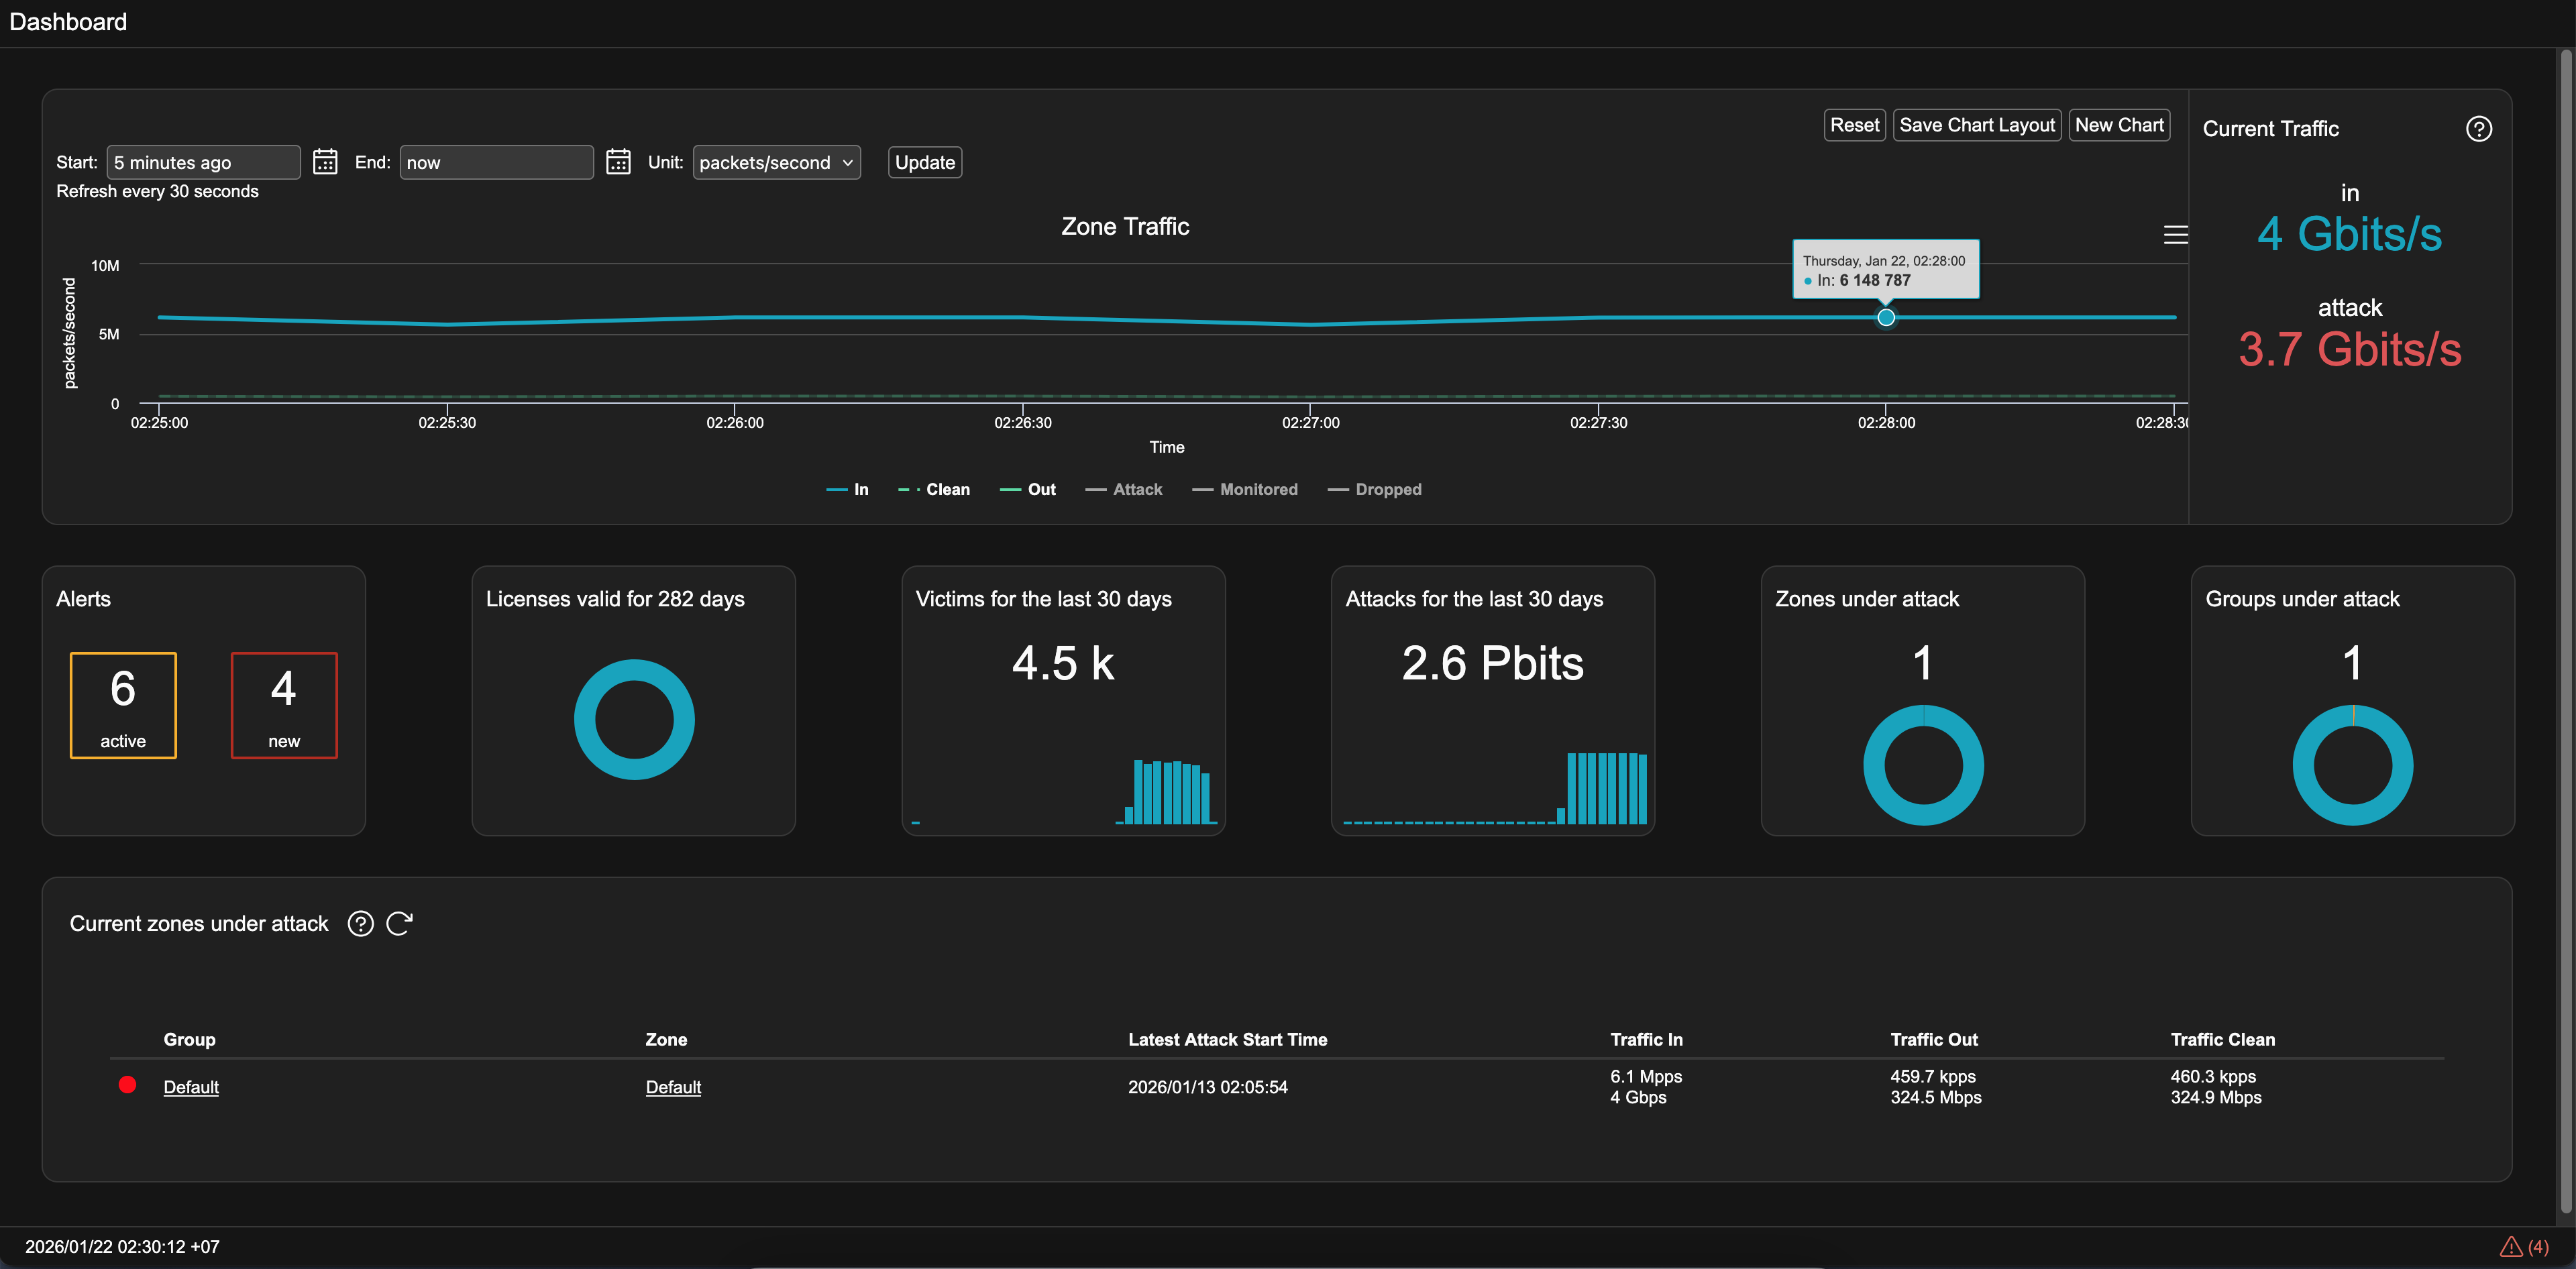This screenshot has height=1269, width=2576.
Task: Show the Attack series in chart legend
Action: (x=1123, y=489)
